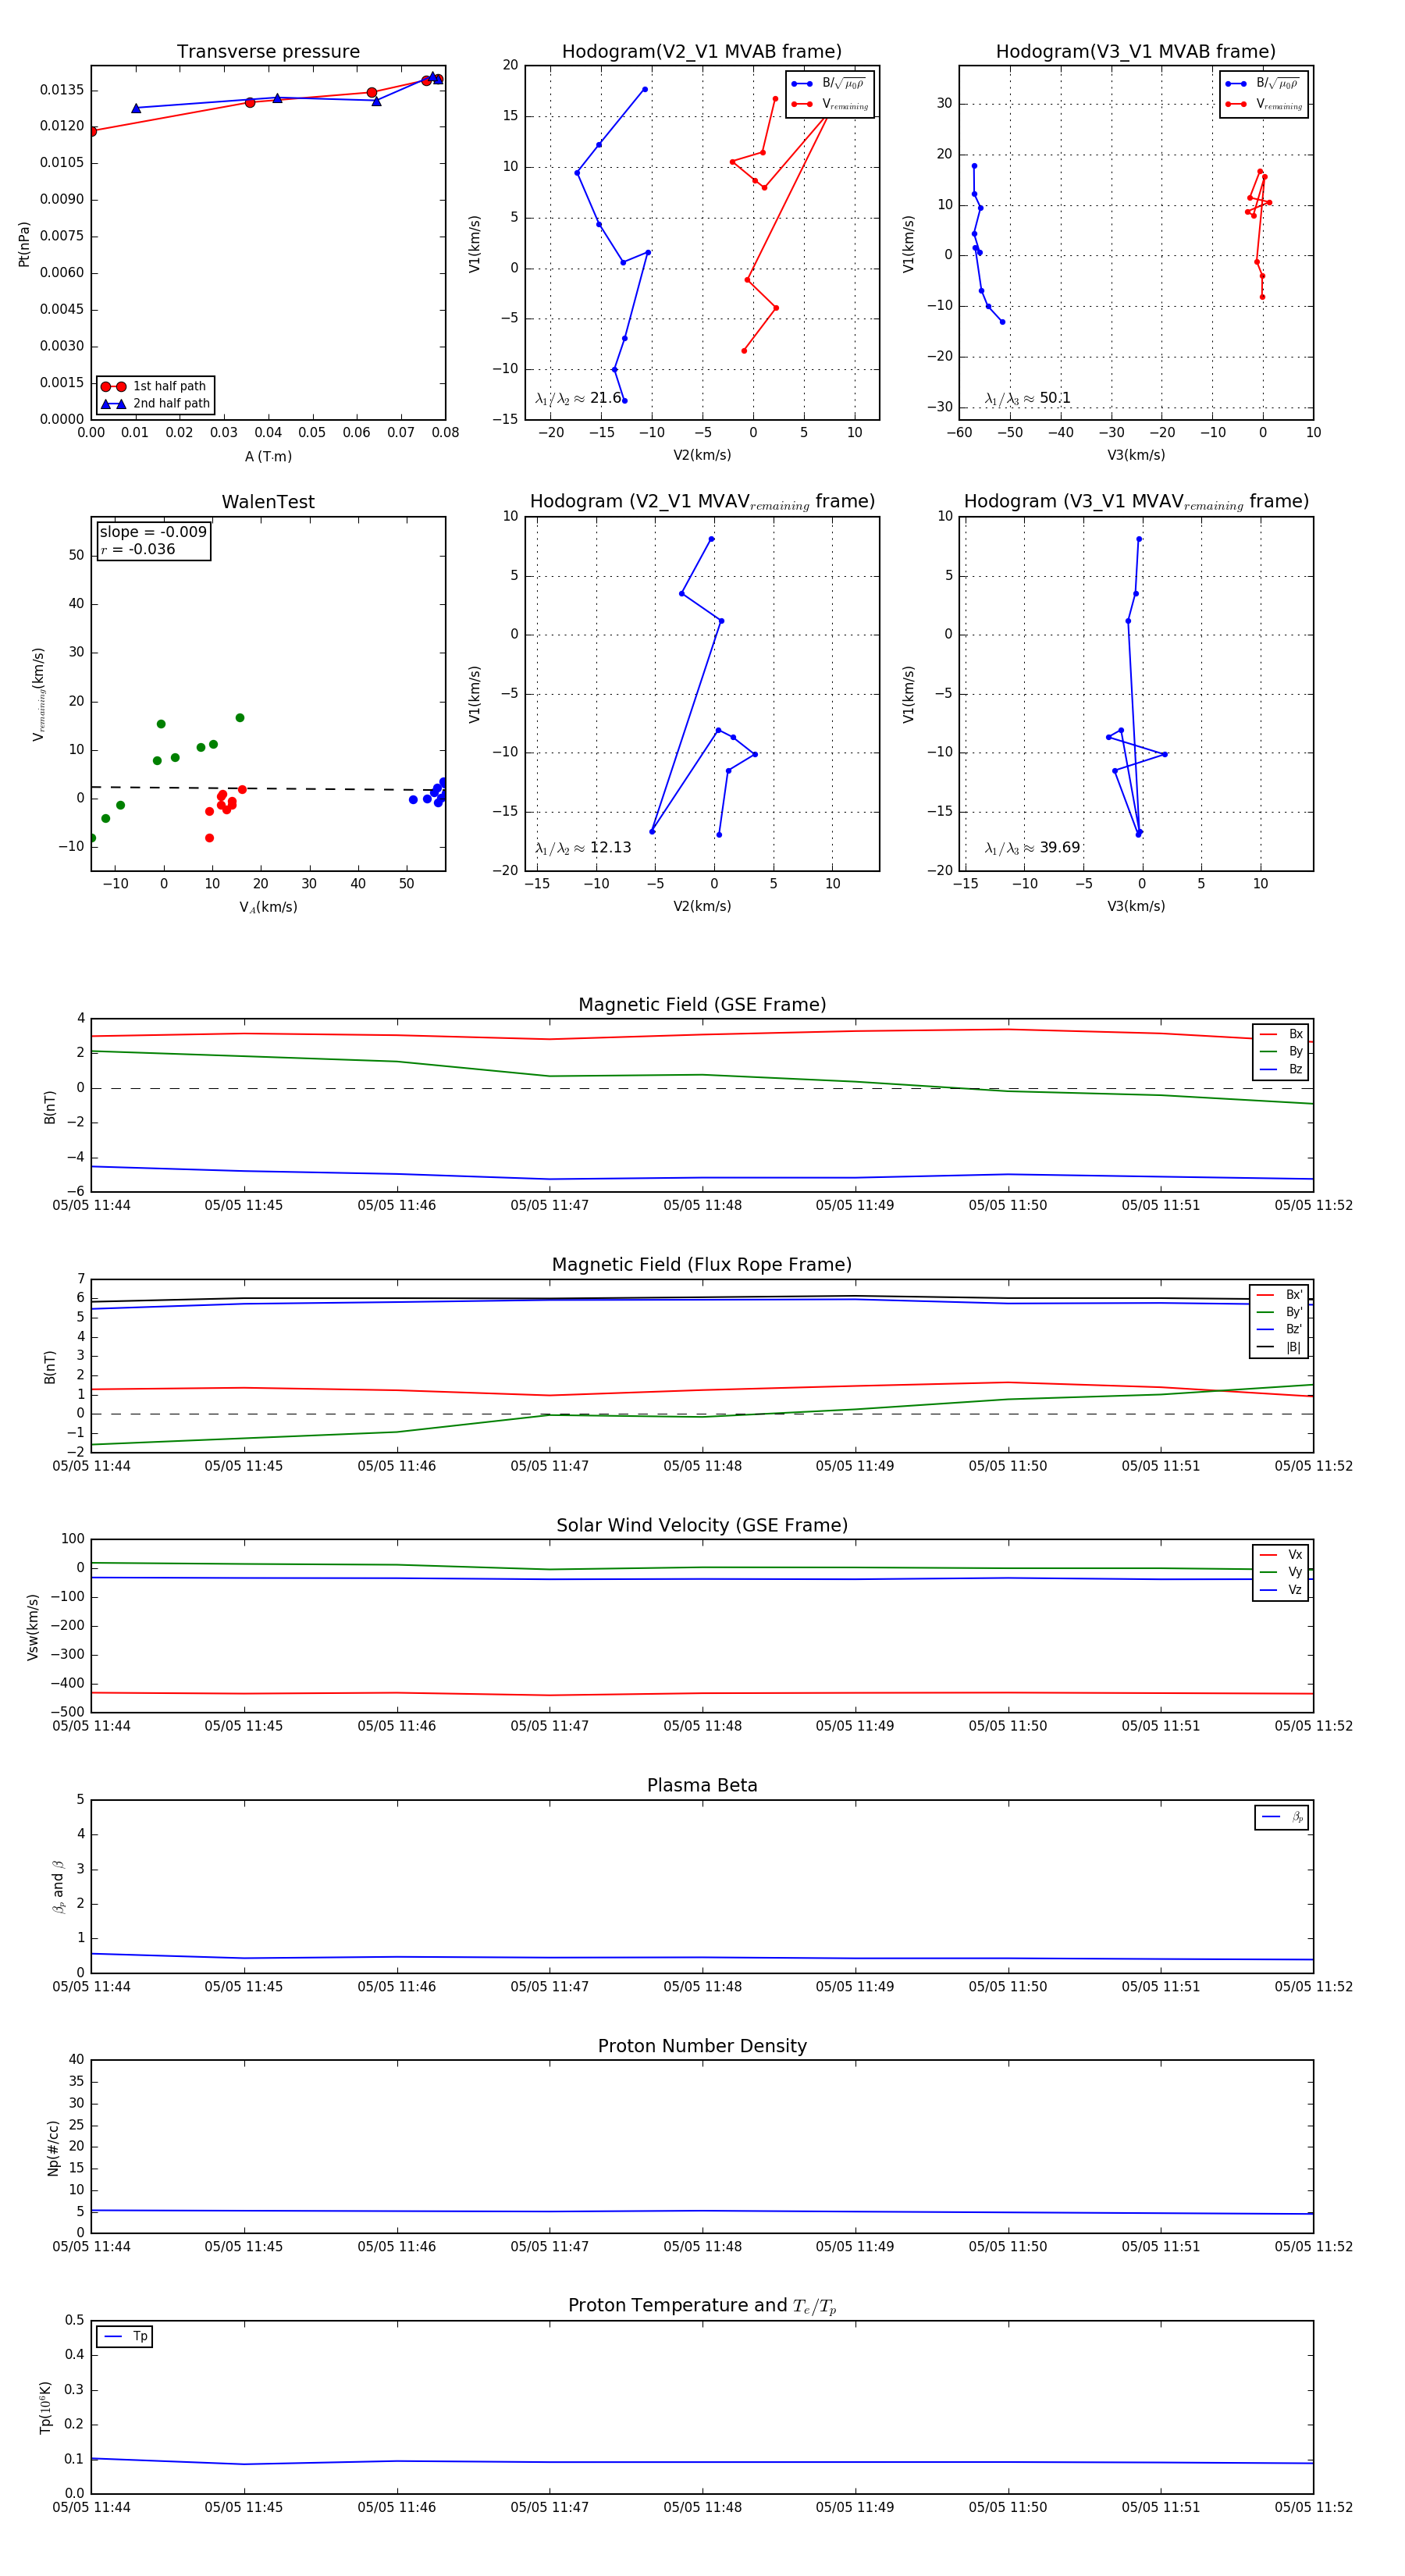The height and width of the screenshot is (2576, 1405).
Task: Click the "λ1/λ2 ≈ 12.13" annotation
Action: [583, 848]
